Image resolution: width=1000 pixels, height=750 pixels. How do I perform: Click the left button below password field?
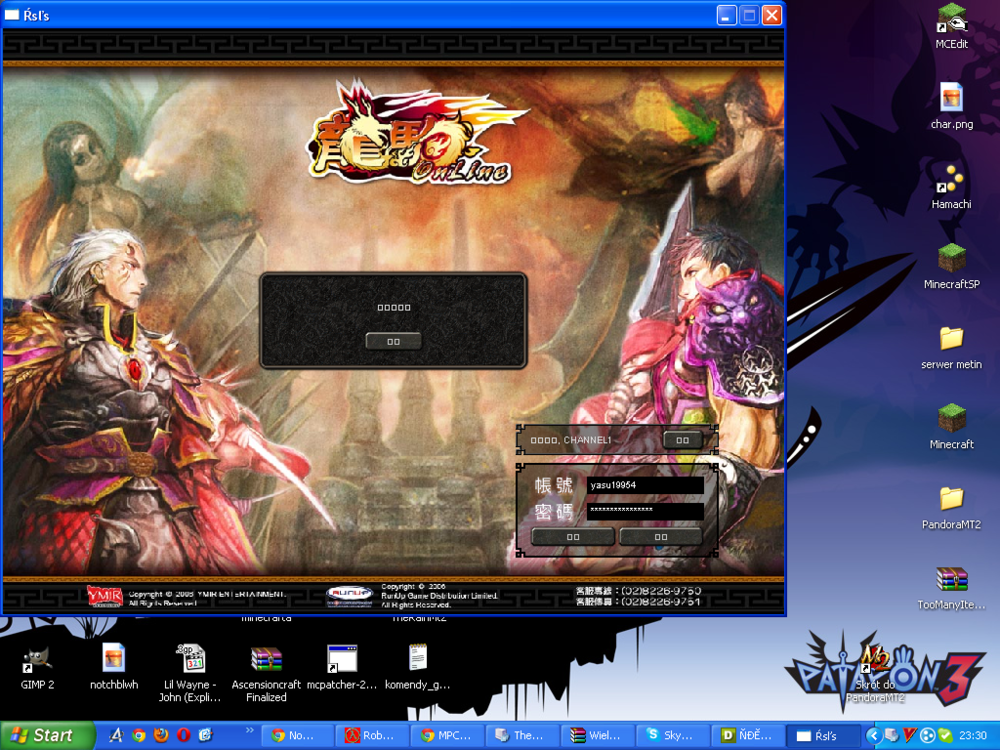pos(573,537)
